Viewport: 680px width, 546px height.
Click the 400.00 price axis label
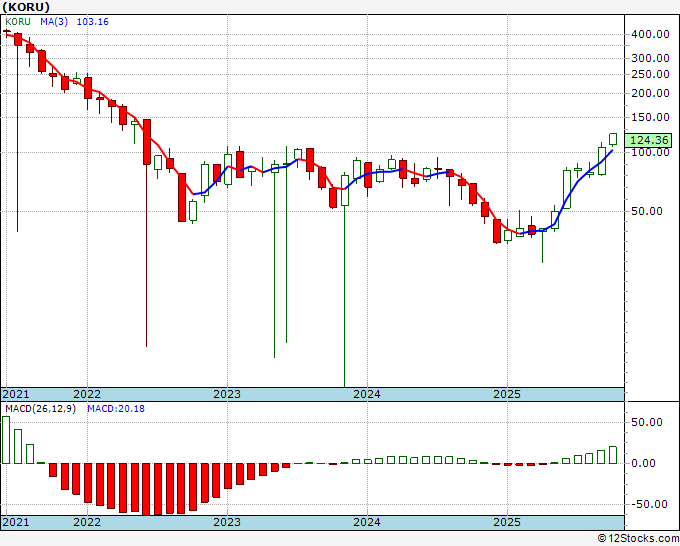point(649,34)
